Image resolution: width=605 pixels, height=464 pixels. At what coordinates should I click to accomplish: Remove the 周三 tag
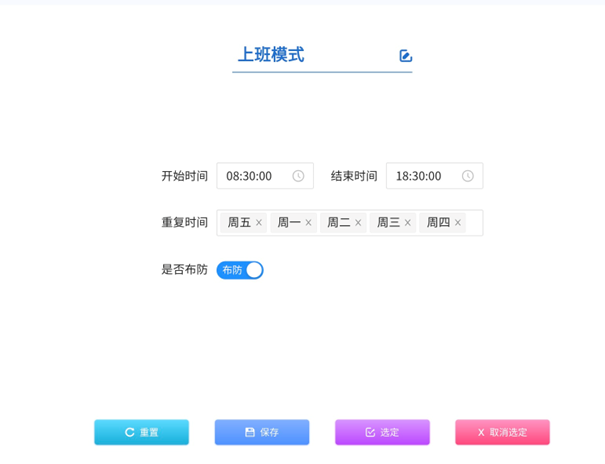[407, 223]
